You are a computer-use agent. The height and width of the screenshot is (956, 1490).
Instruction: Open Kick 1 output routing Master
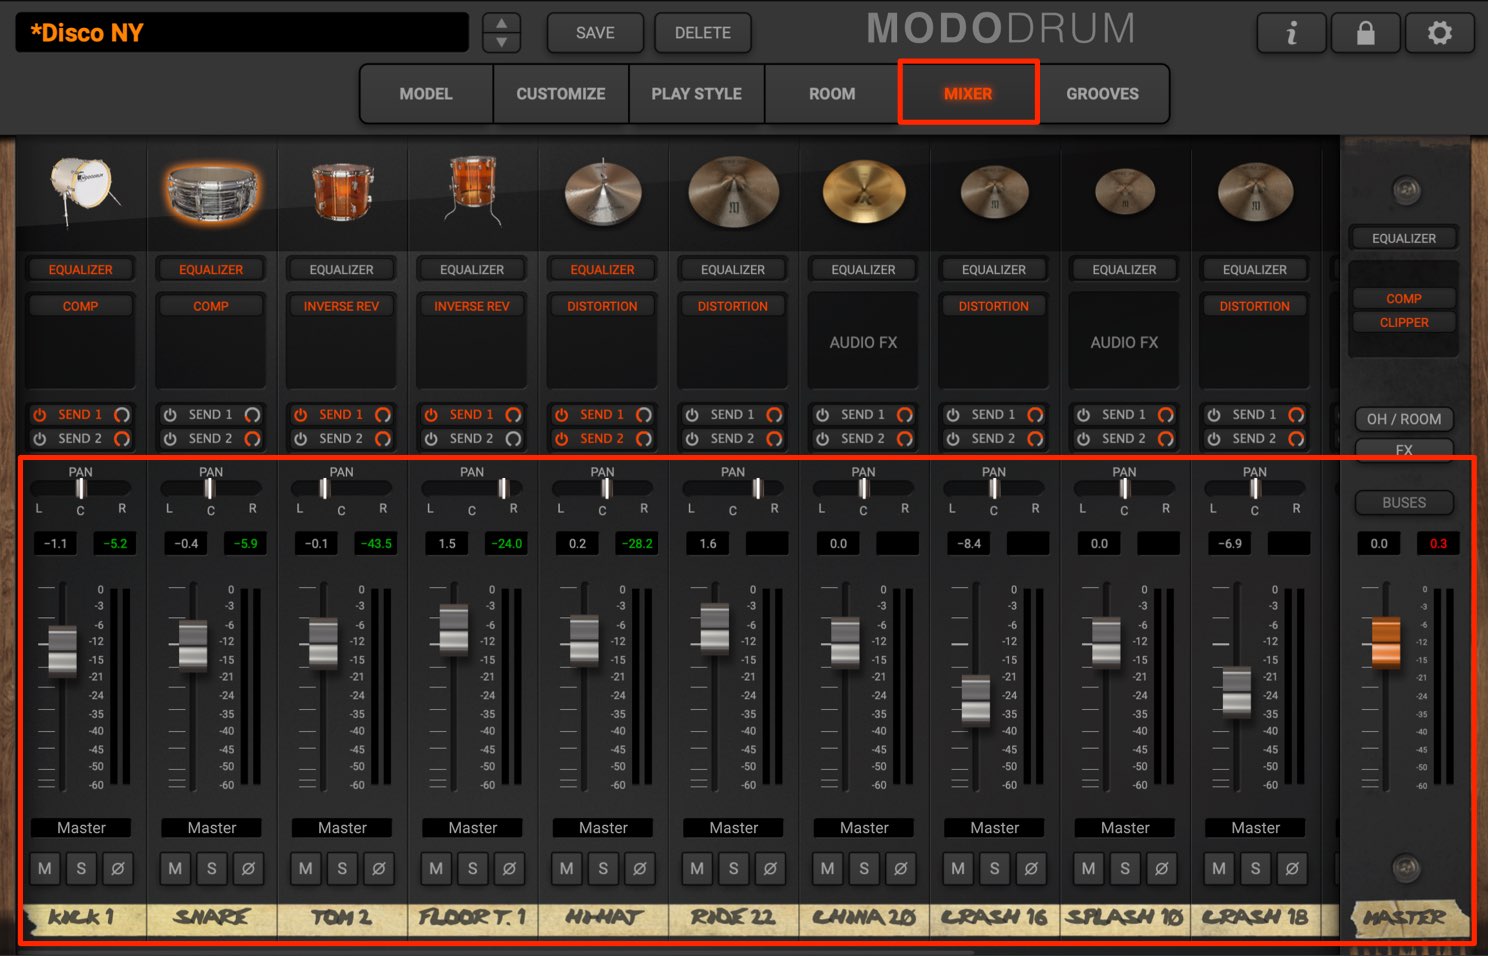pyautogui.click(x=81, y=828)
